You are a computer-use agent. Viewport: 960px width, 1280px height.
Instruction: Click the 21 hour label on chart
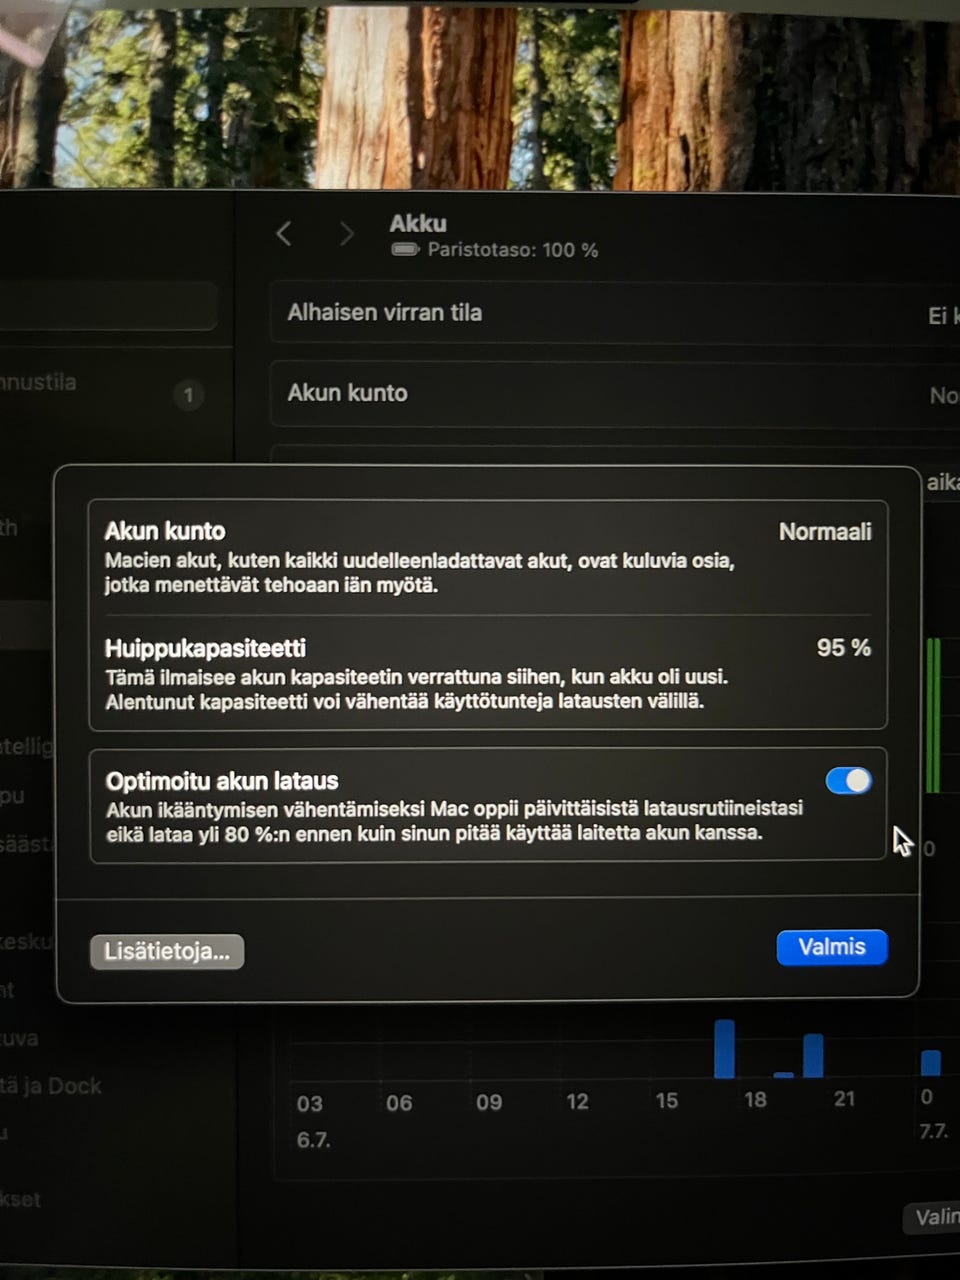coord(845,1099)
